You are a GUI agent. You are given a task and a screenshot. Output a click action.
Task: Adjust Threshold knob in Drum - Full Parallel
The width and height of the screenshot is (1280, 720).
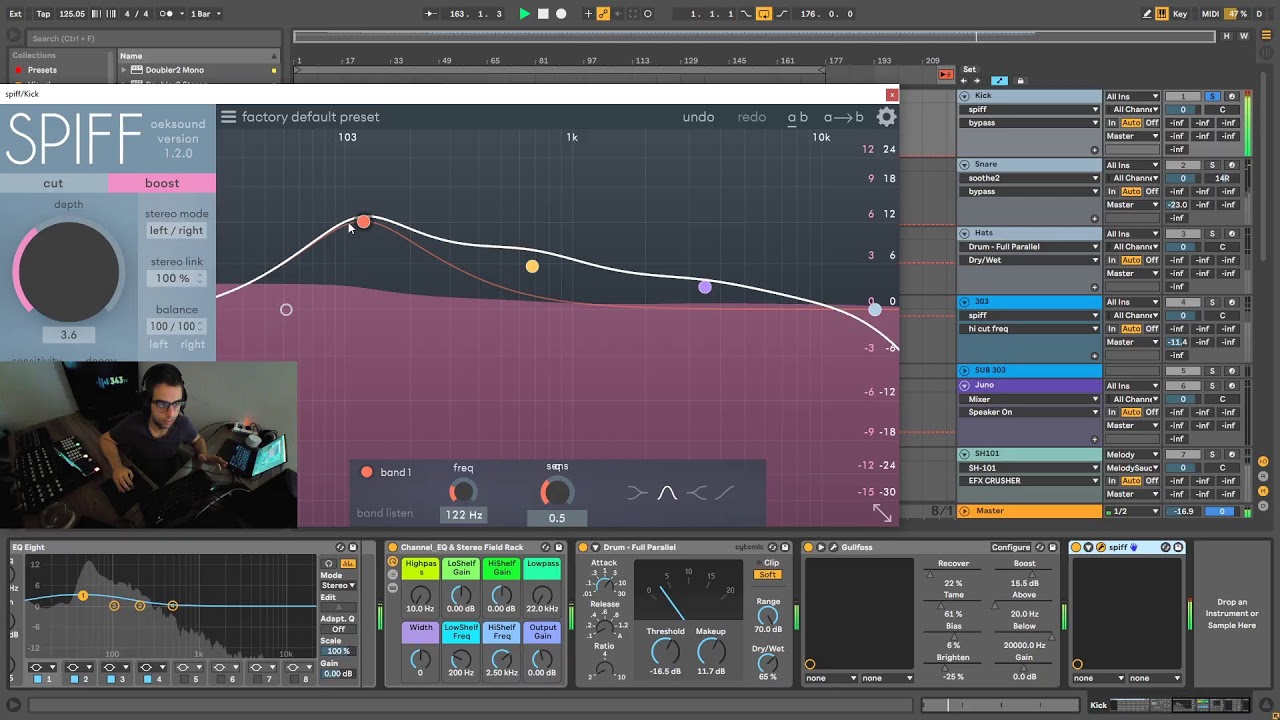pyautogui.click(x=665, y=652)
